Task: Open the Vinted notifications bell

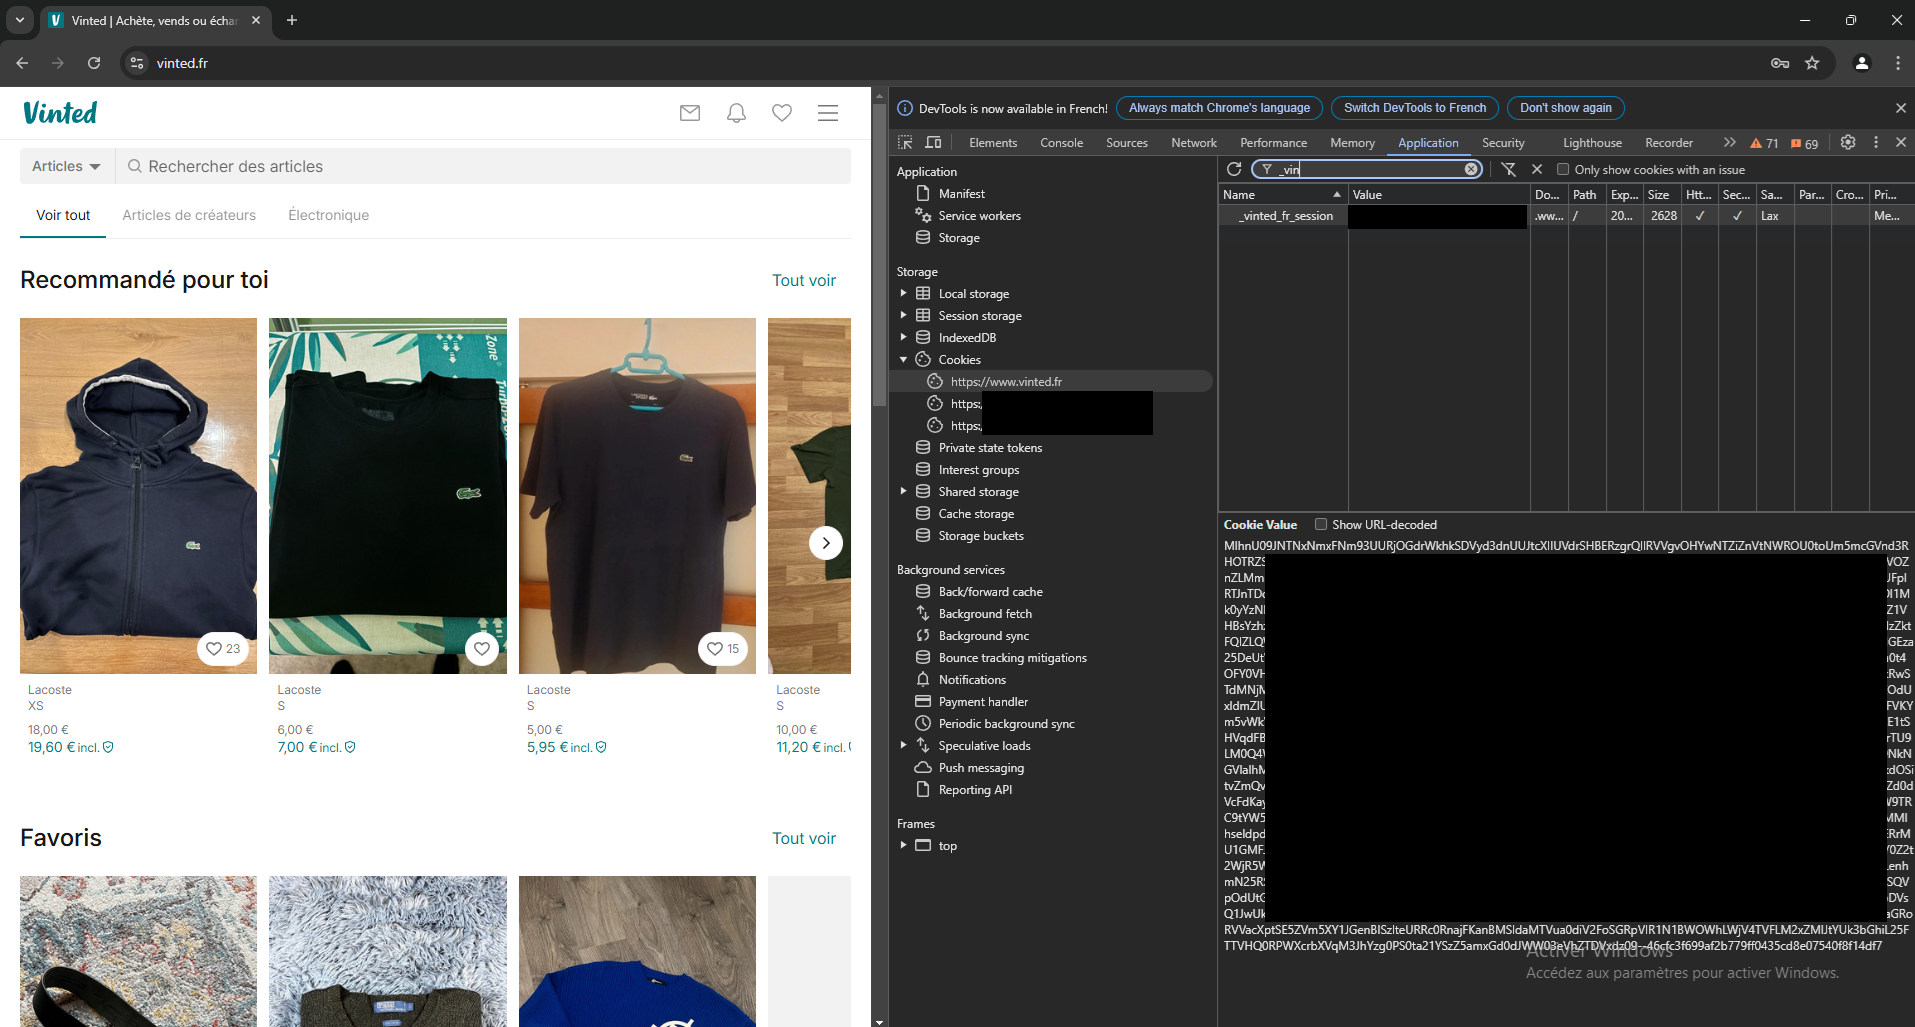Action: pyautogui.click(x=736, y=113)
